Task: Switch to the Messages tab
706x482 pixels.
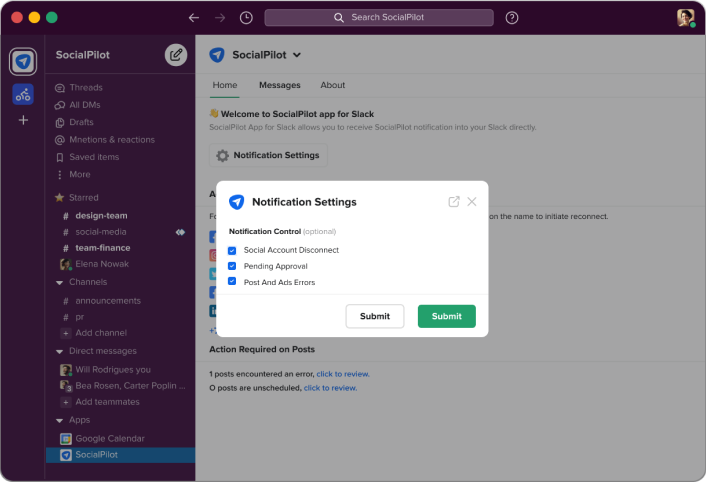Action: point(280,85)
